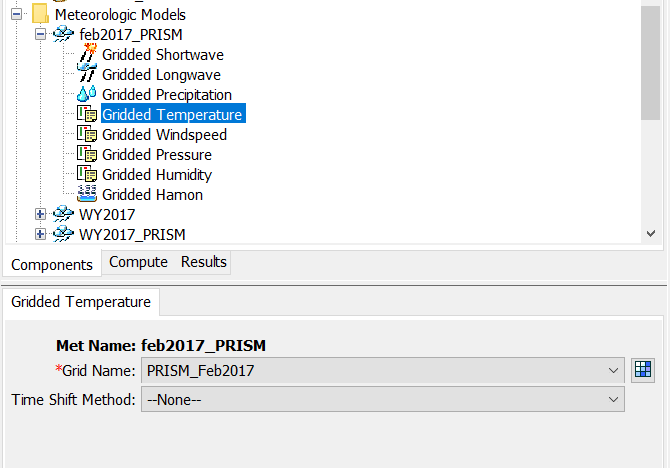The image size is (670, 468).
Task: Switch to the Results tab
Action: pos(204,262)
